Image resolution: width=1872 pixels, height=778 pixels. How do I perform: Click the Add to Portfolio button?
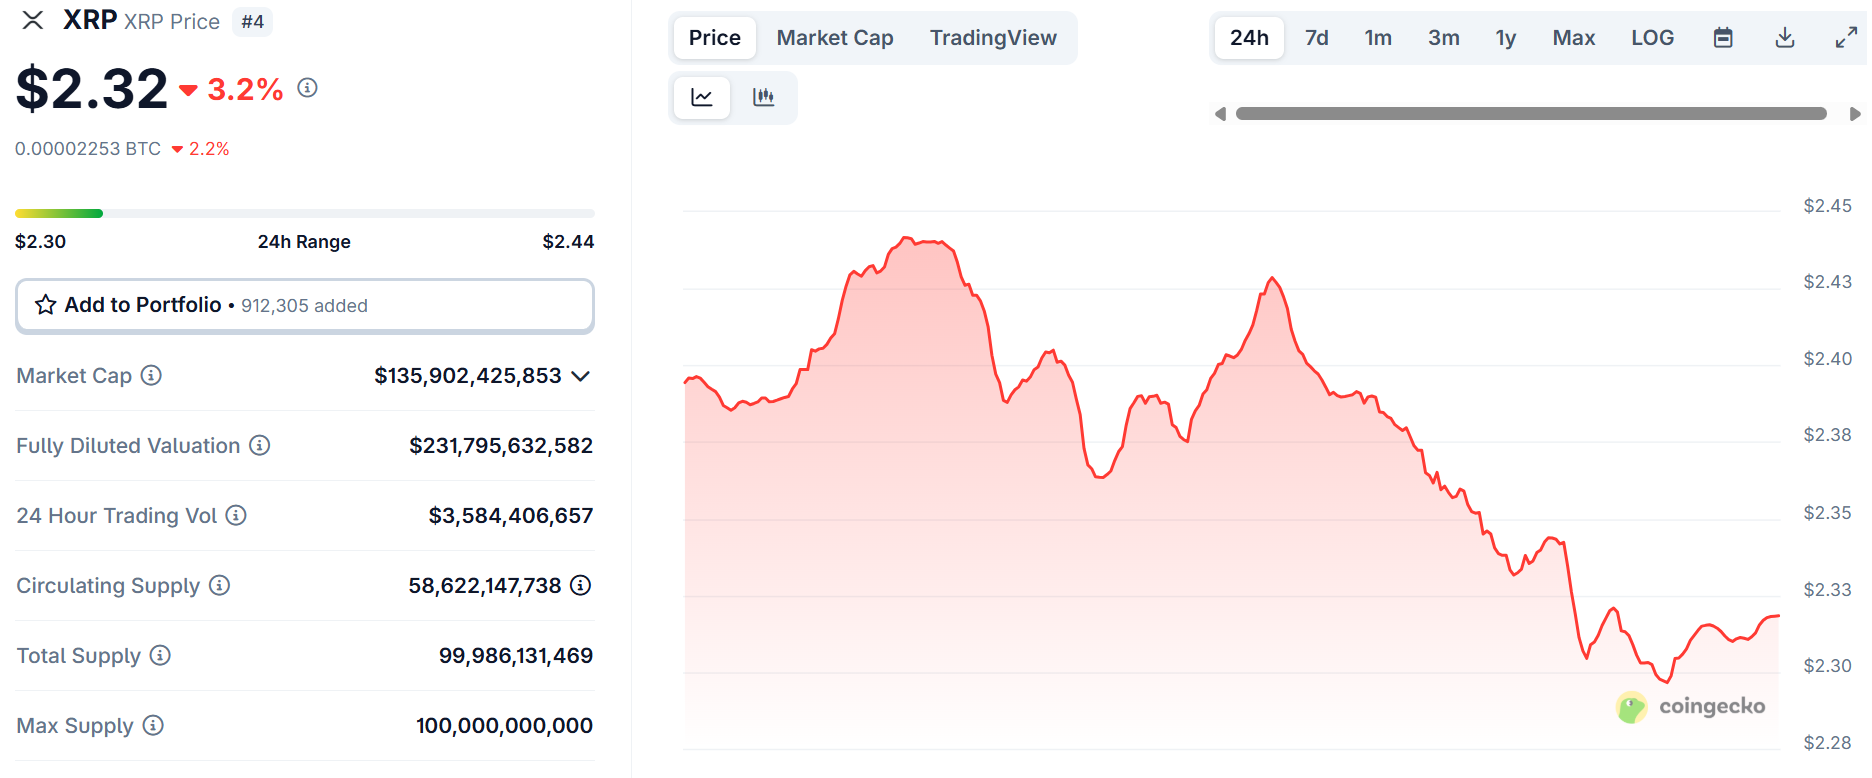point(305,306)
